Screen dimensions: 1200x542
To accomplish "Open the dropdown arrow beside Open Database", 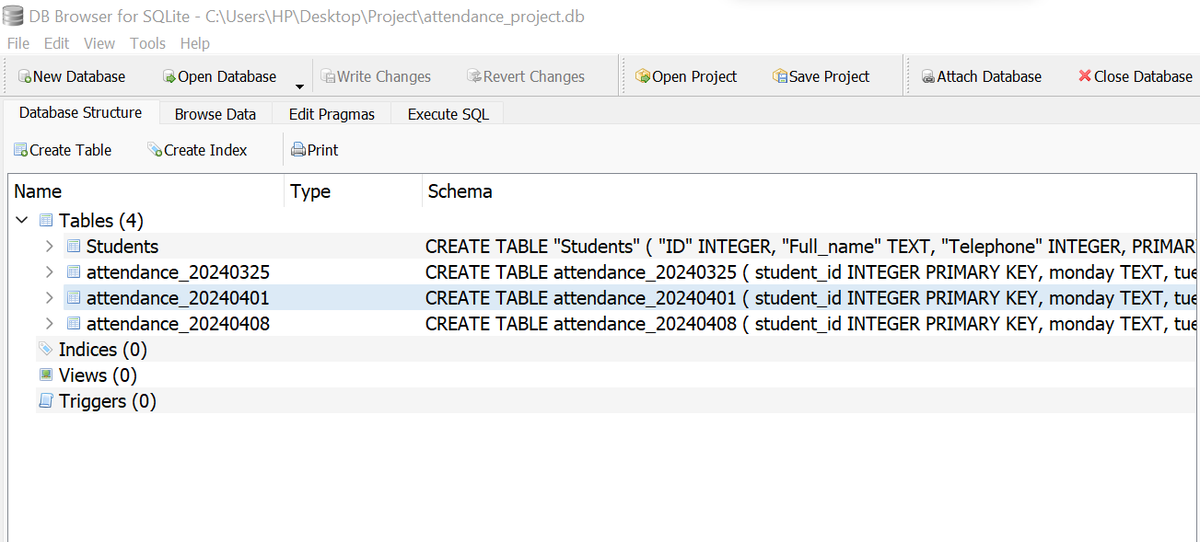I will pyautogui.click(x=299, y=86).
